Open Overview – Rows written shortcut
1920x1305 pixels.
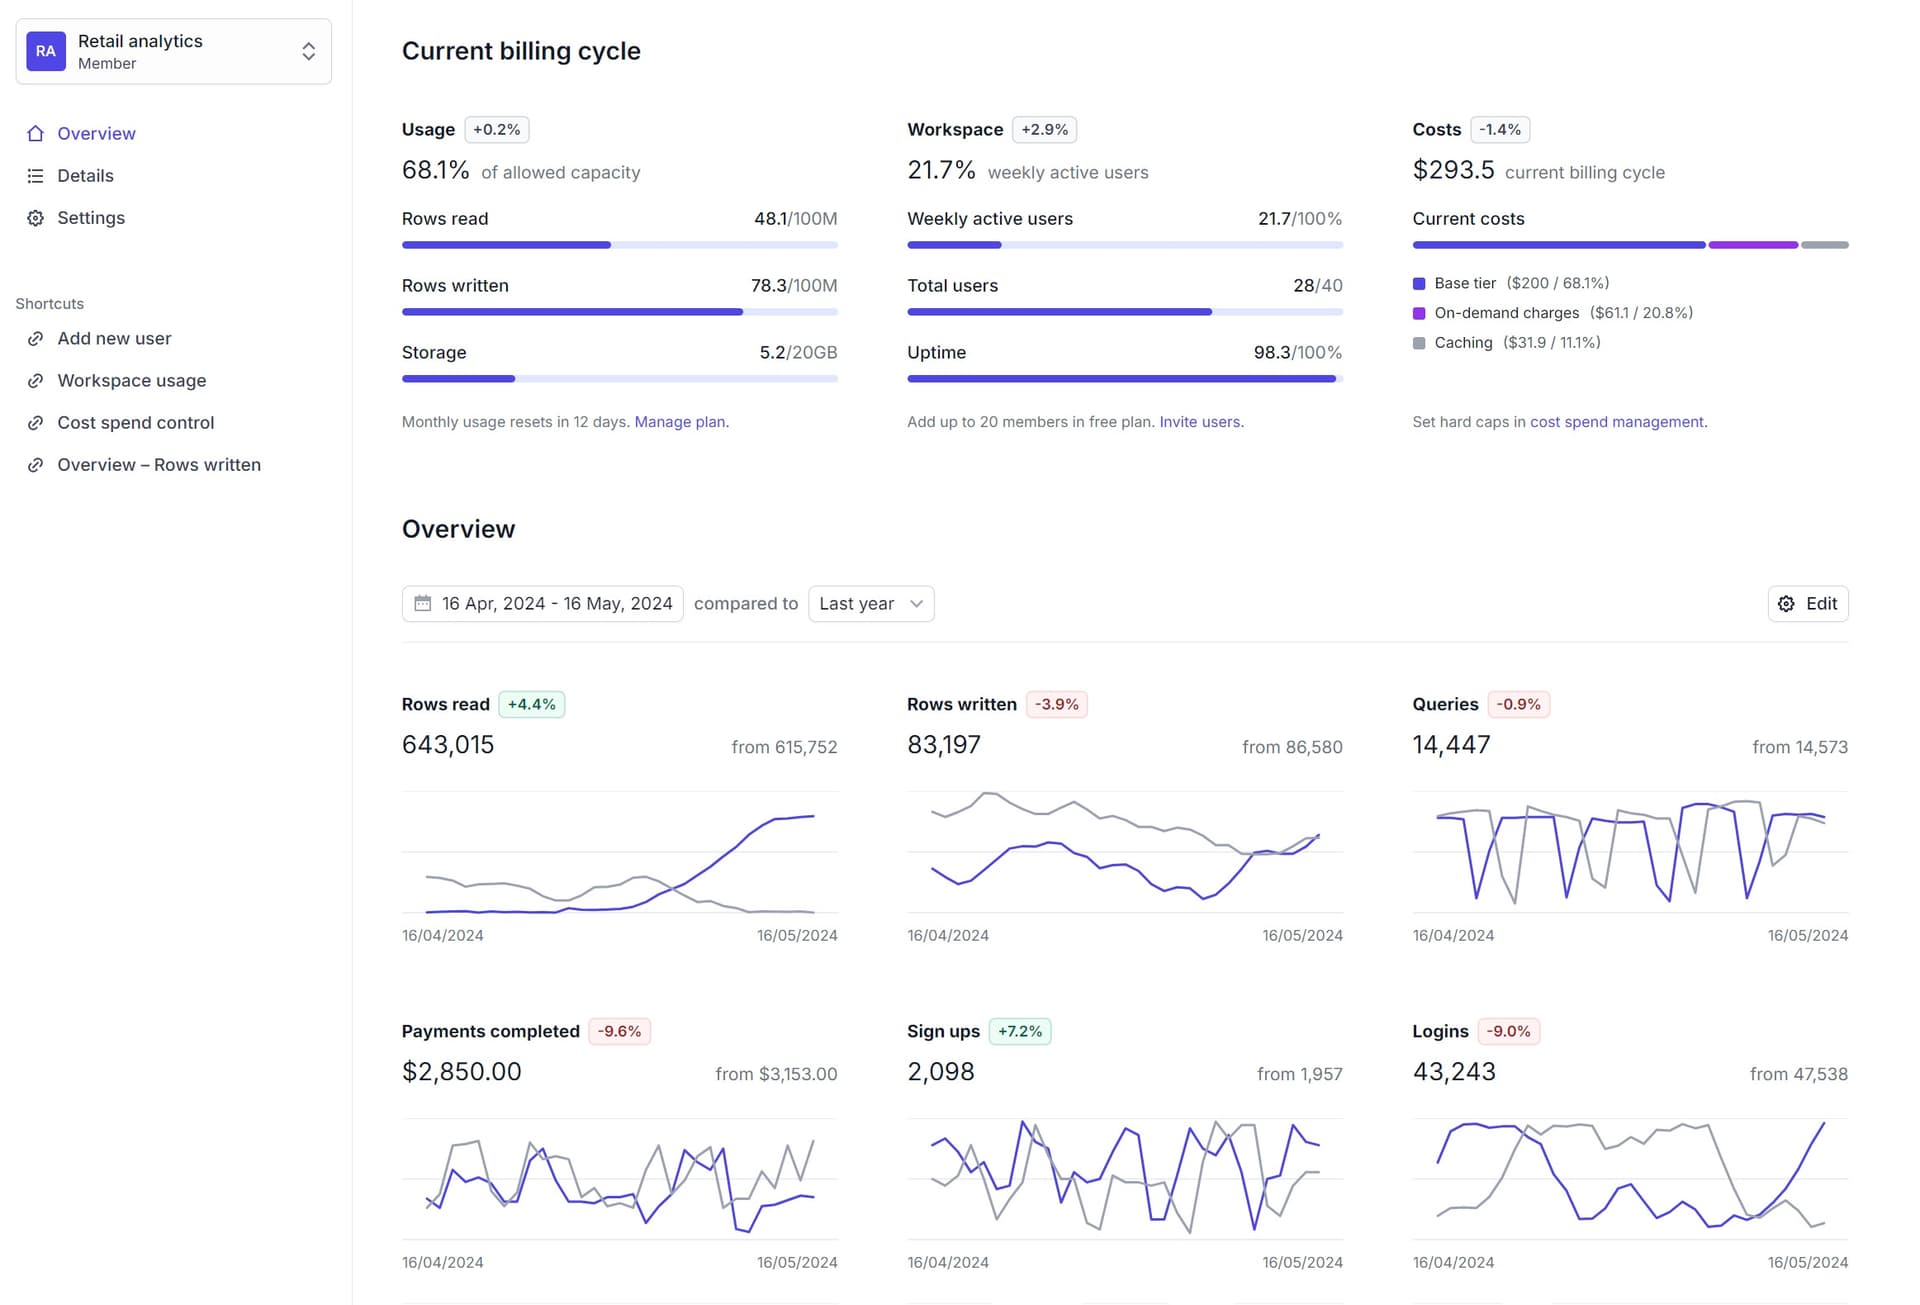(158, 465)
